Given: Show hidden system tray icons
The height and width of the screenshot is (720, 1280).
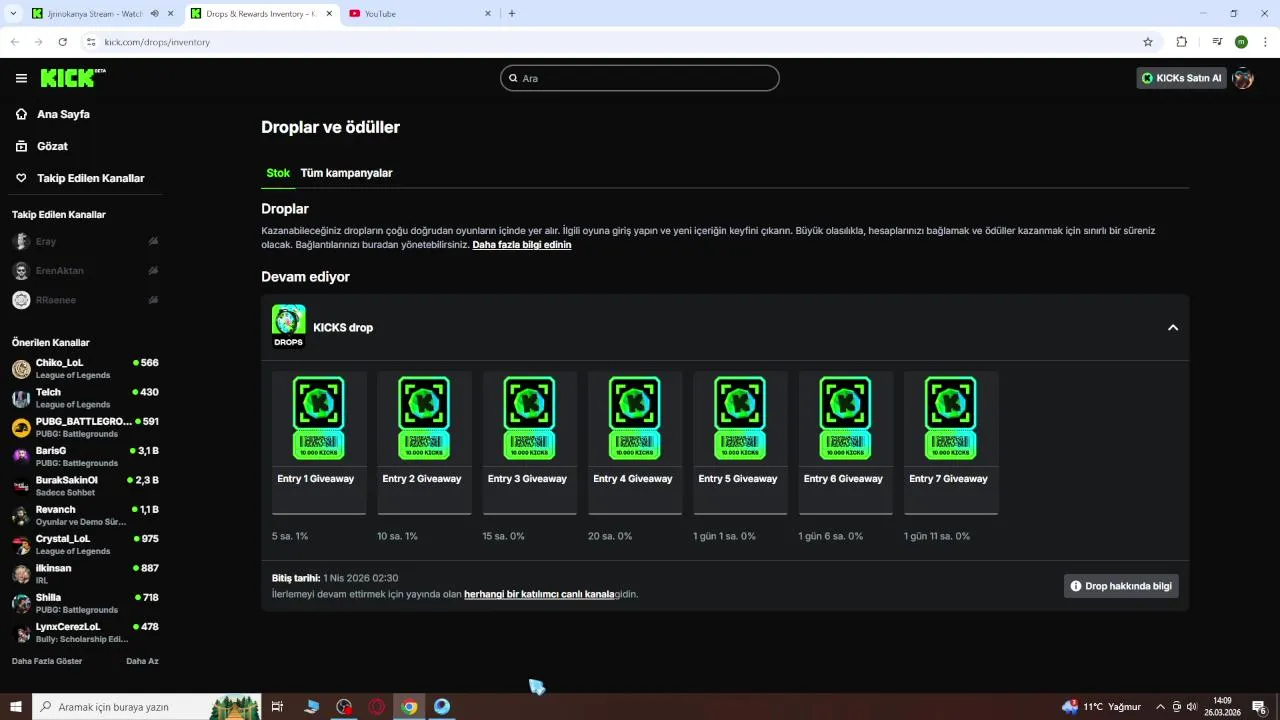Looking at the screenshot, I should coord(1161,707).
